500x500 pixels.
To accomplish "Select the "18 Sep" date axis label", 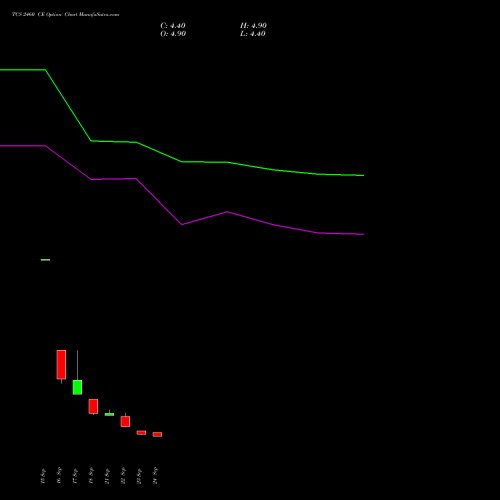I will 91,476.
